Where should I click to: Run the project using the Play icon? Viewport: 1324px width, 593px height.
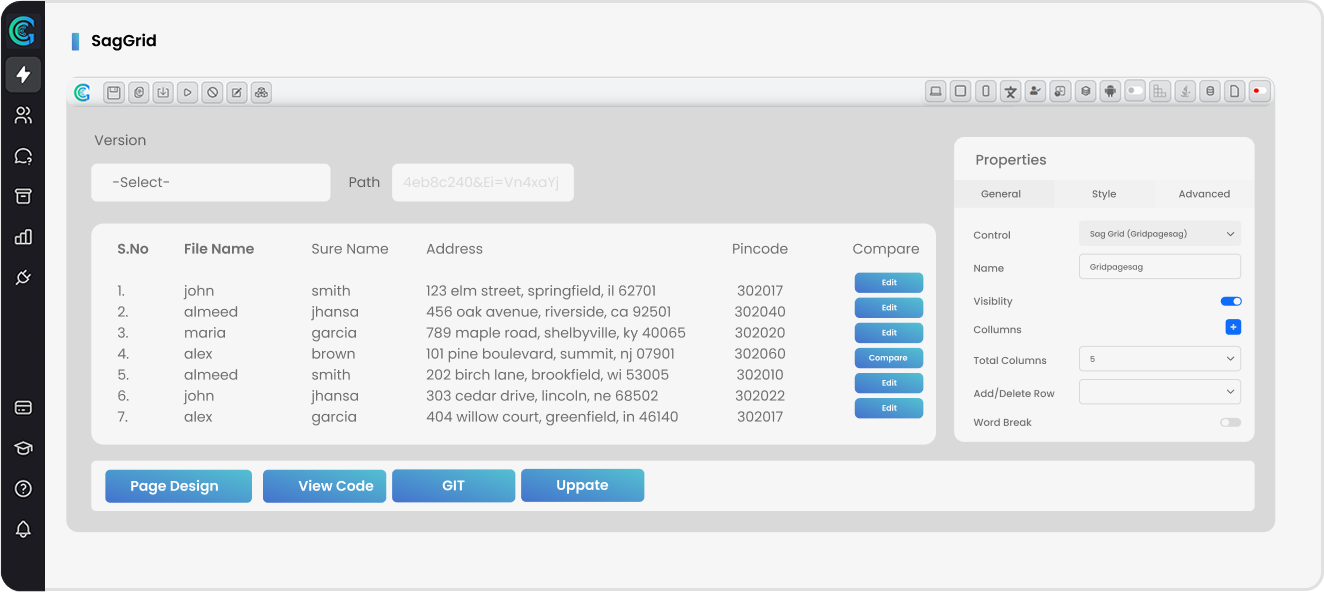[x=187, y=92]
